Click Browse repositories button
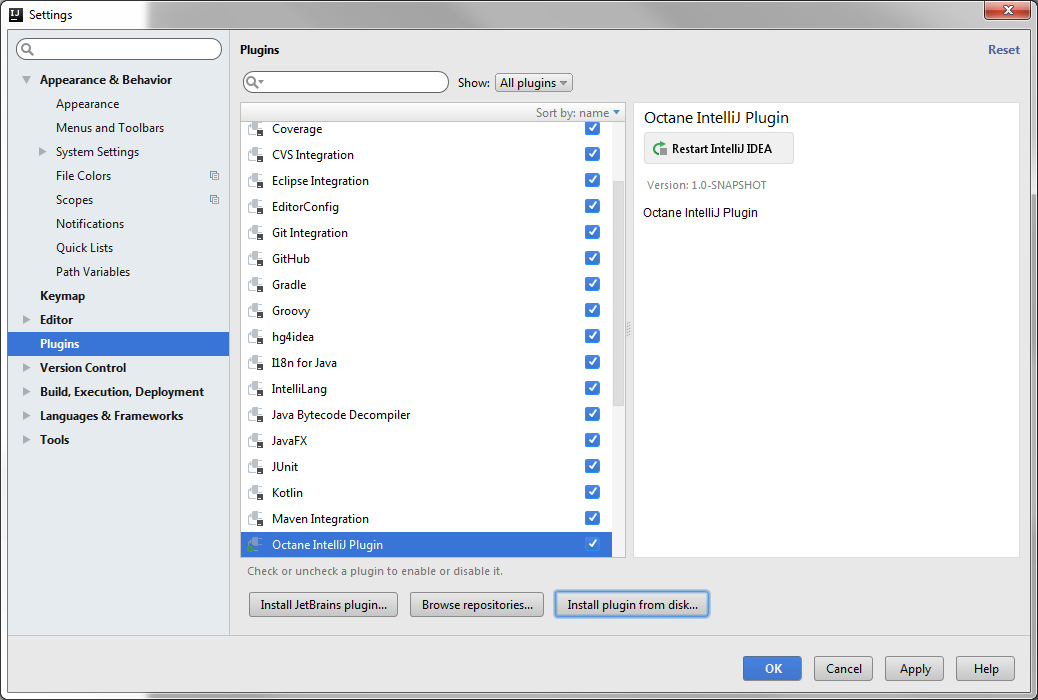The height and width of the screenshot is (700, 1038). (x=477, y=605)
